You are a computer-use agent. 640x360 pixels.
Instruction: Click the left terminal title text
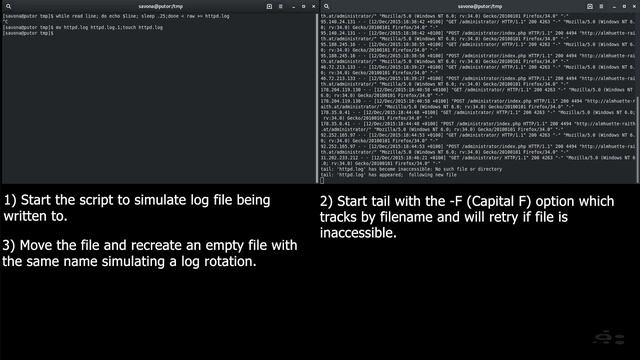pos(161,7)
